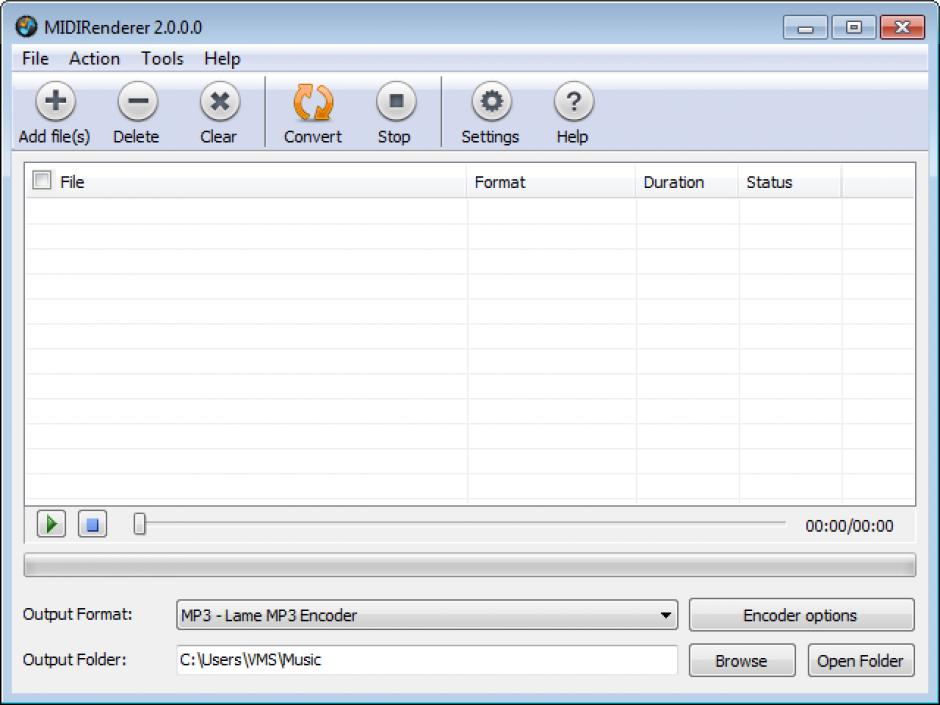Click the Encoder options button
The width and height of the screenshot is (940, 705).
pyautogui.click(x=801, y=616)
